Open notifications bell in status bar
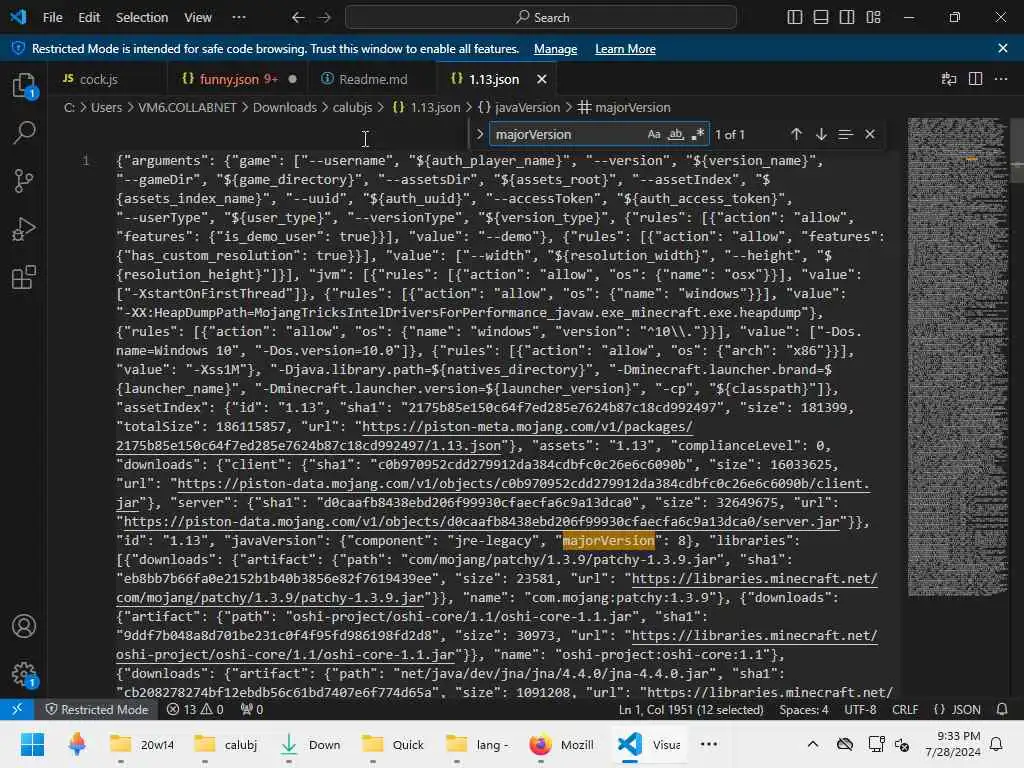Screen dimensions: 1024x768 tap(1002, 709)
